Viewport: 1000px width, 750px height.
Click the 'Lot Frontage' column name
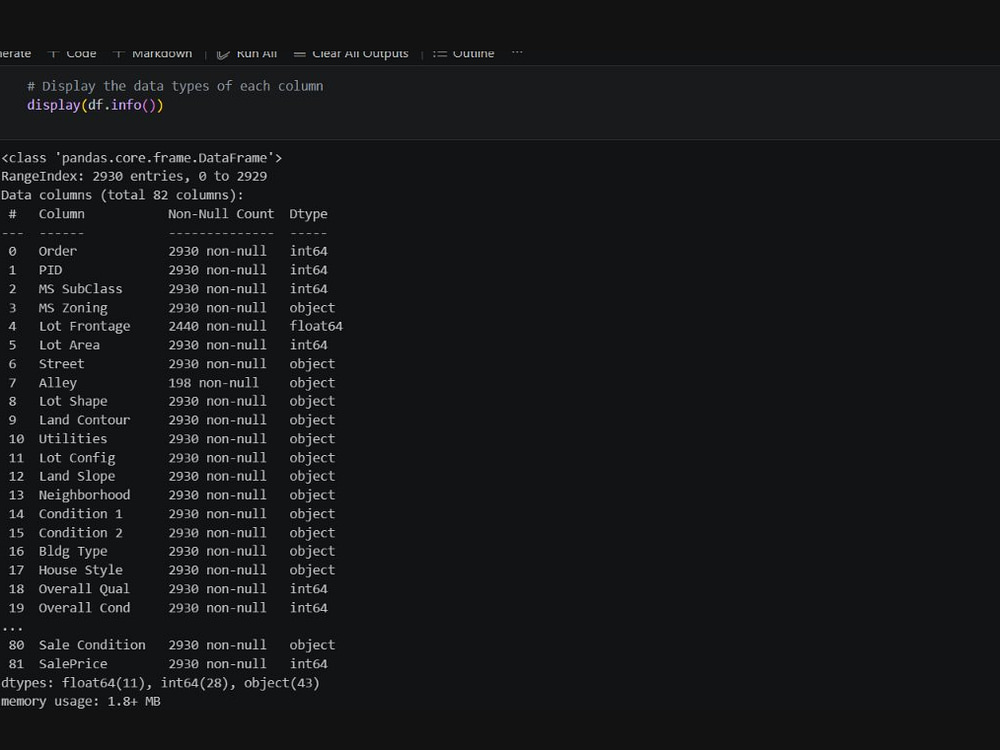(x=84, y=326)
